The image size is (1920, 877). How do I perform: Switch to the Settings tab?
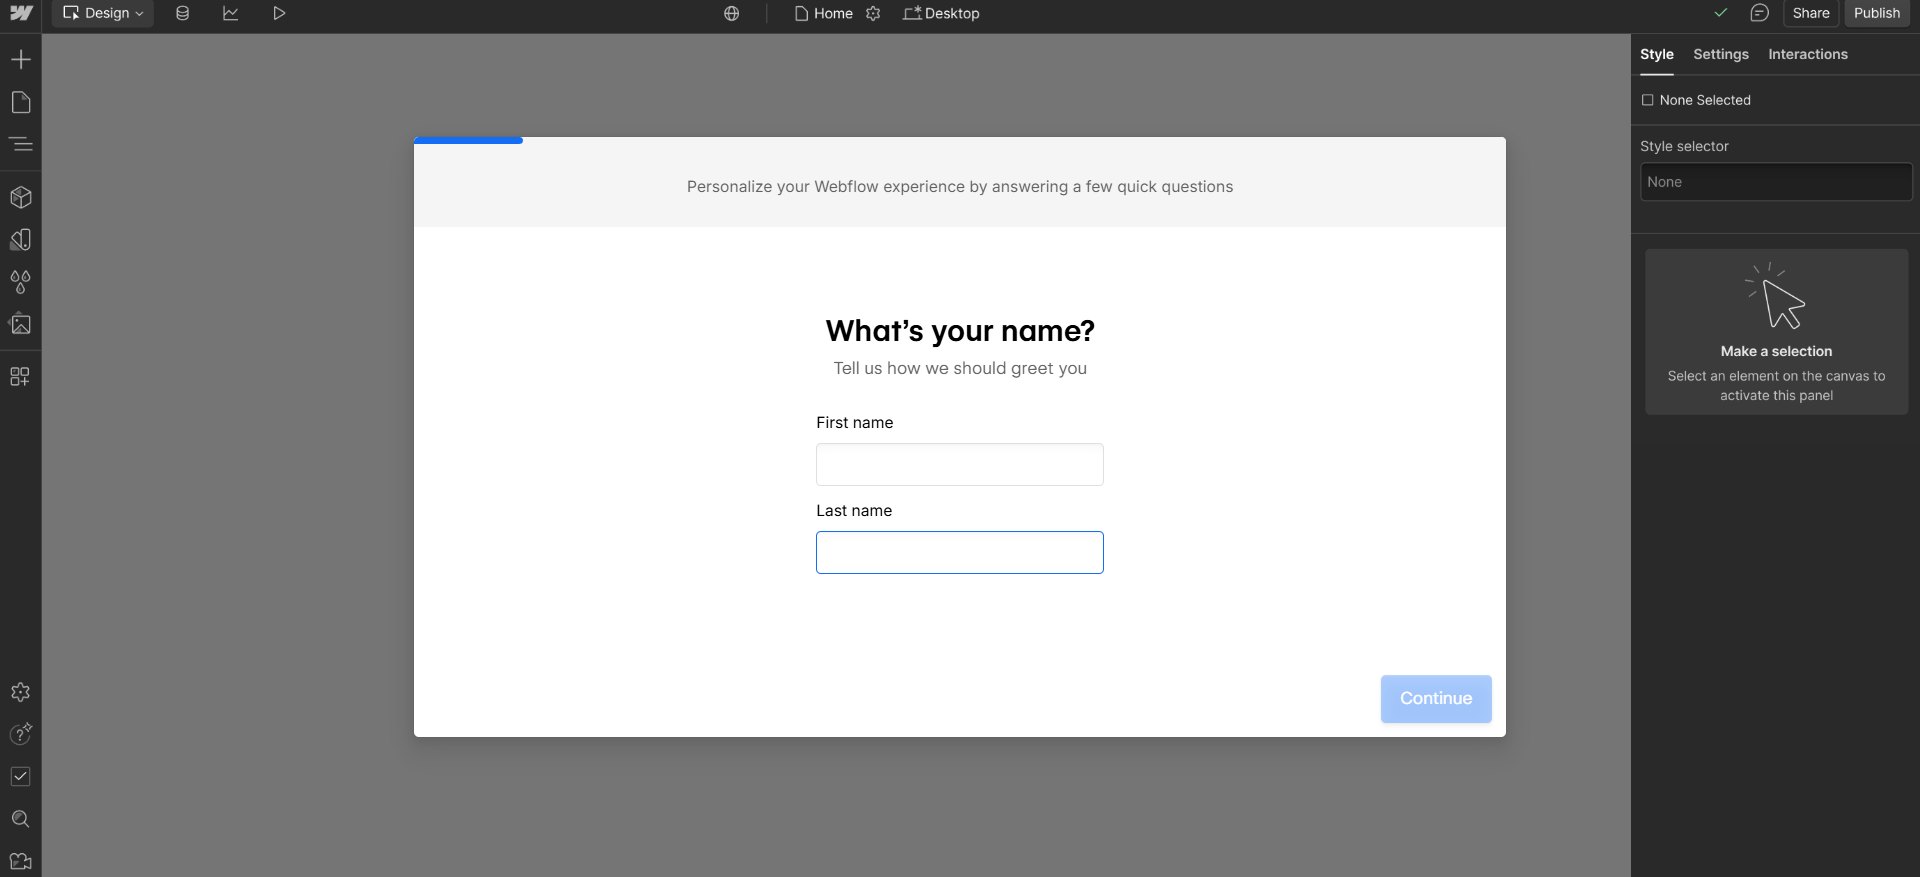point(1720,55)
